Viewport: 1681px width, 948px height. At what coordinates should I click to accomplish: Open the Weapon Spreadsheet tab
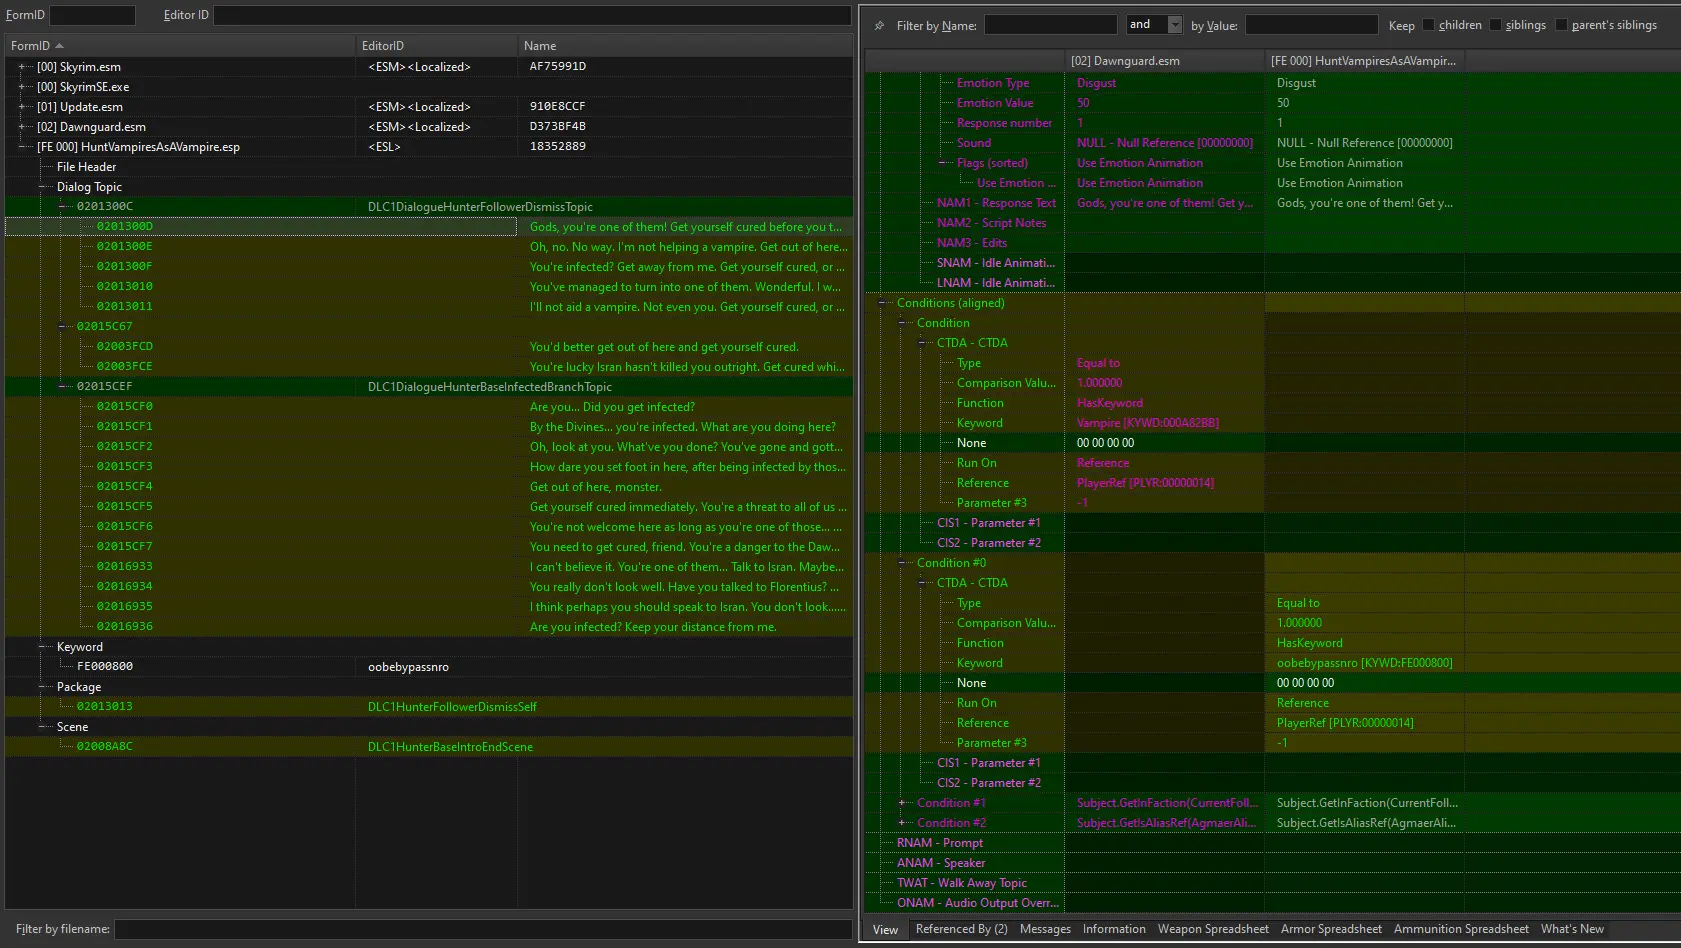click(x=1213, y=929)
